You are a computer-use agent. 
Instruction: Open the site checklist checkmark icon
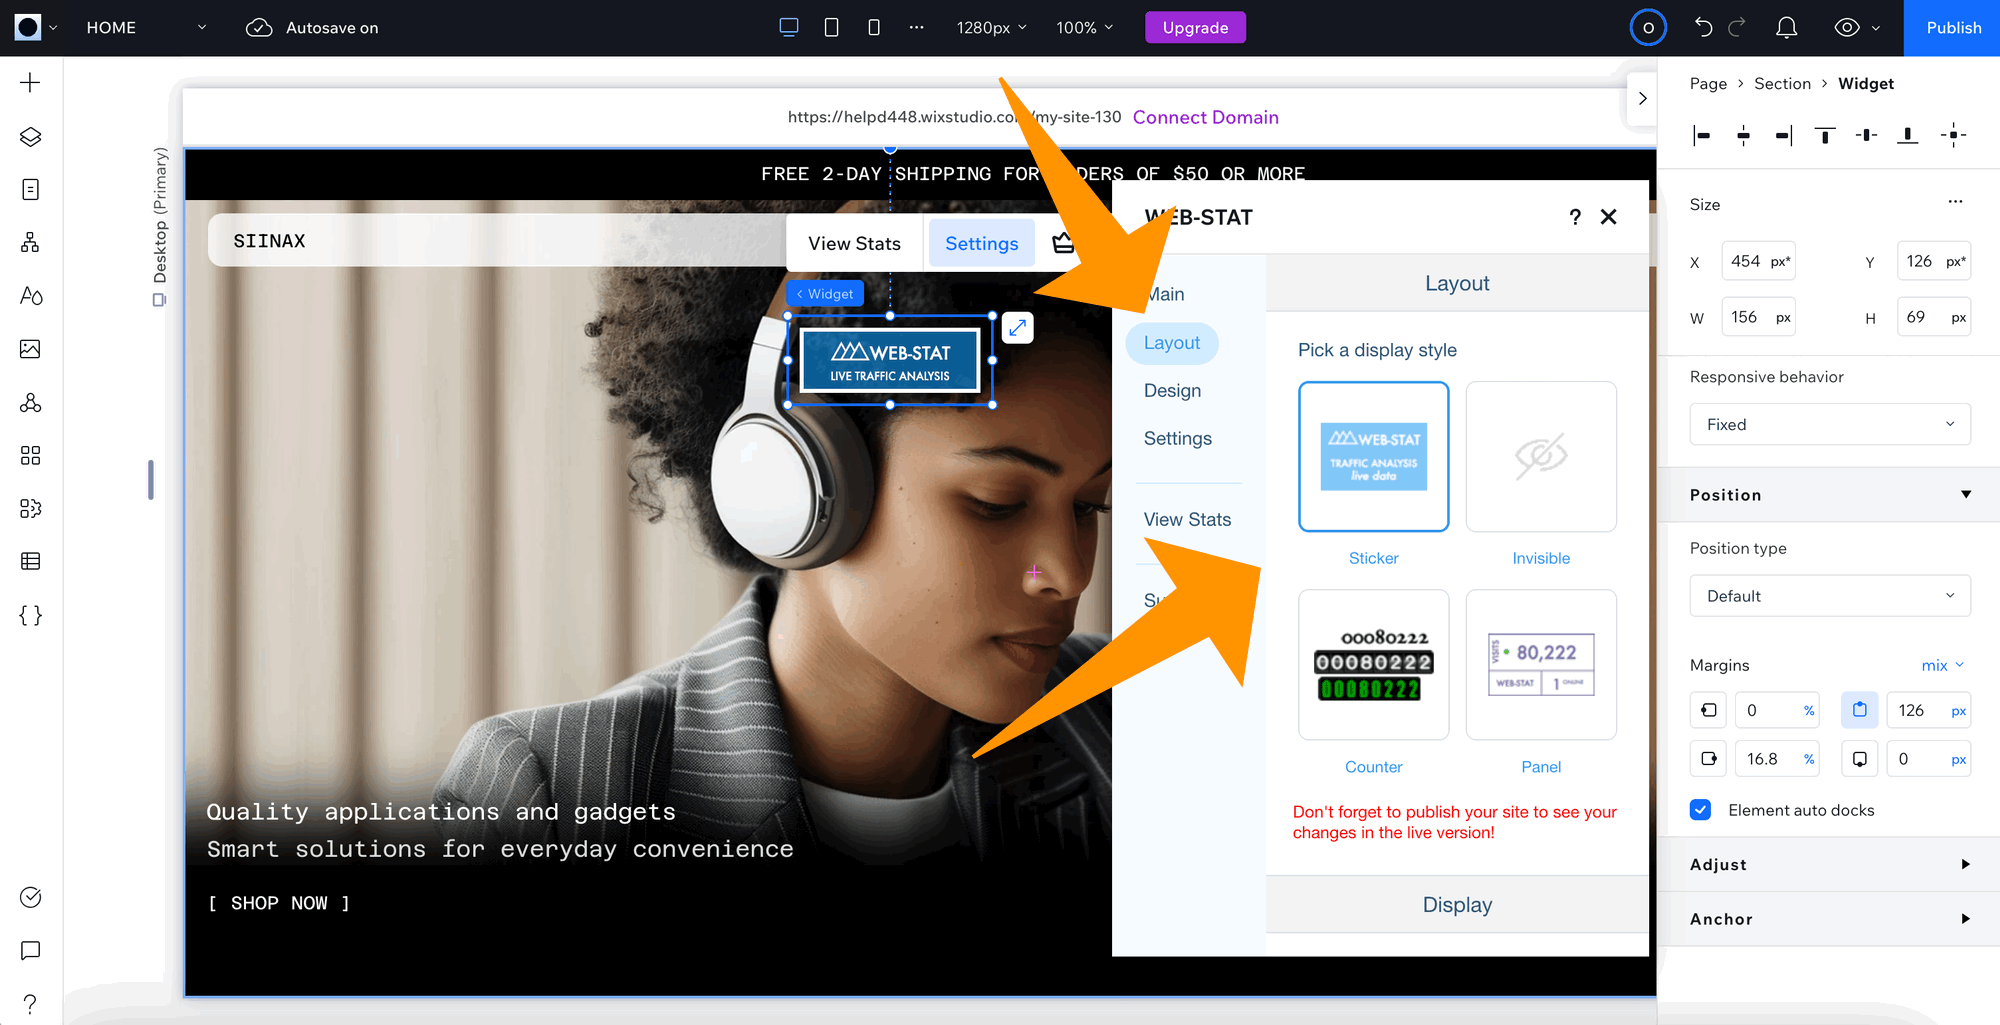pos(30,897)
